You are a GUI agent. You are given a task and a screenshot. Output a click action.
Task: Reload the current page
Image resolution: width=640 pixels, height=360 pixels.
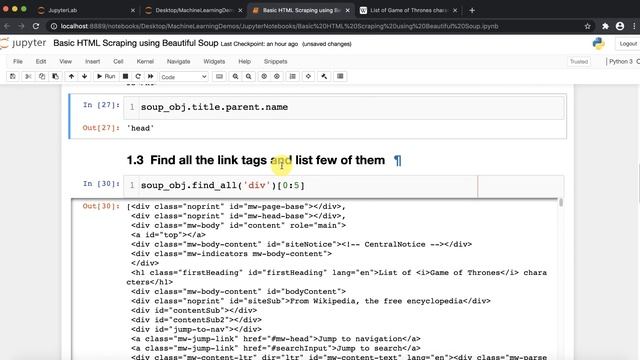tap(36, 26)
